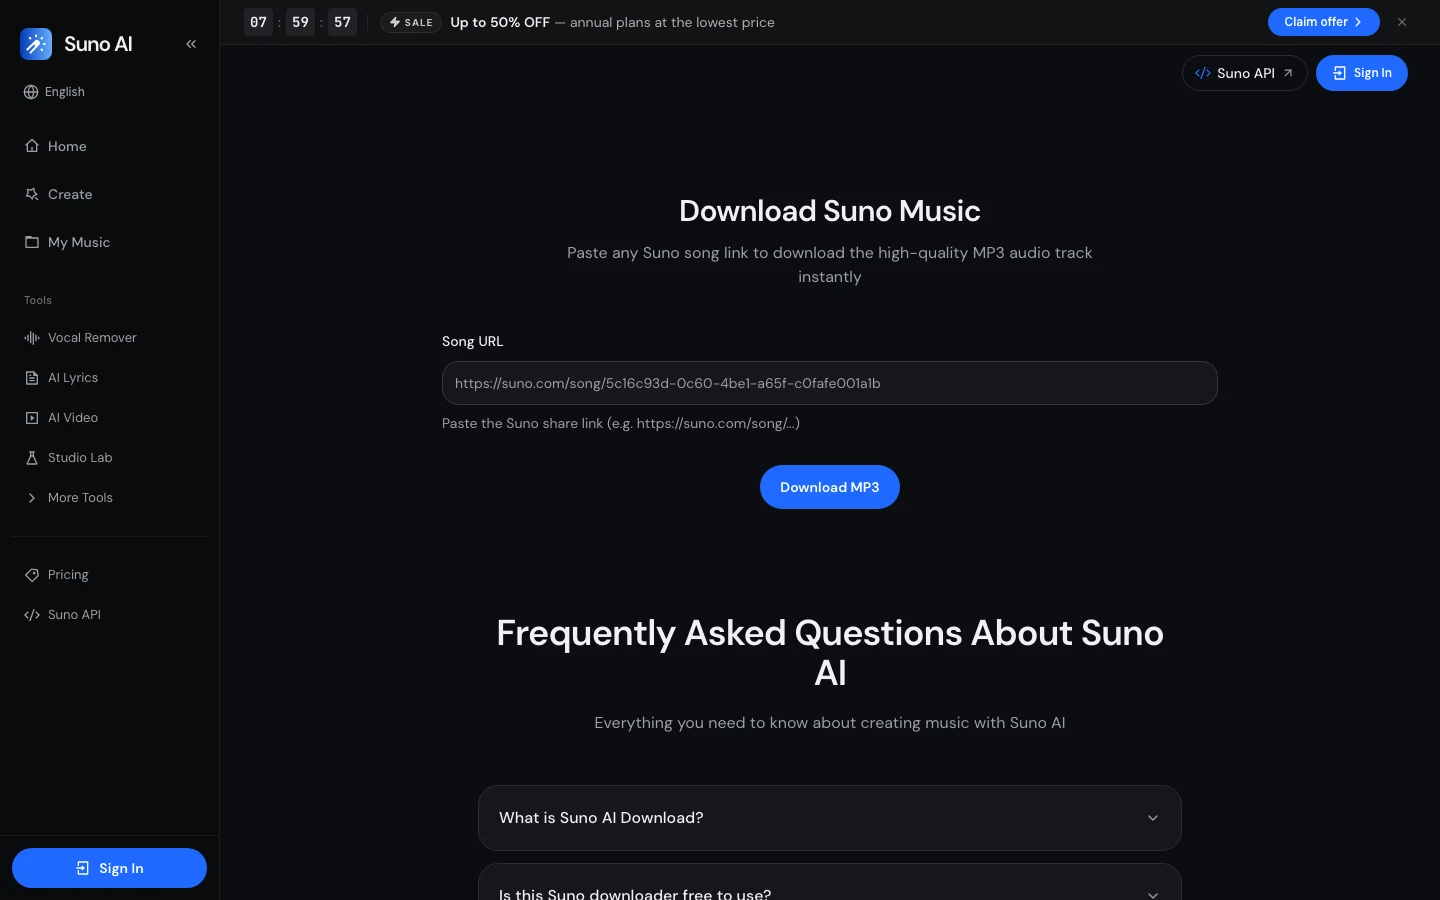Image resolution: width=1440 pixels, height=900 pixels.
Task: Open the Vocal Remover tool
Action: point(110,338)
